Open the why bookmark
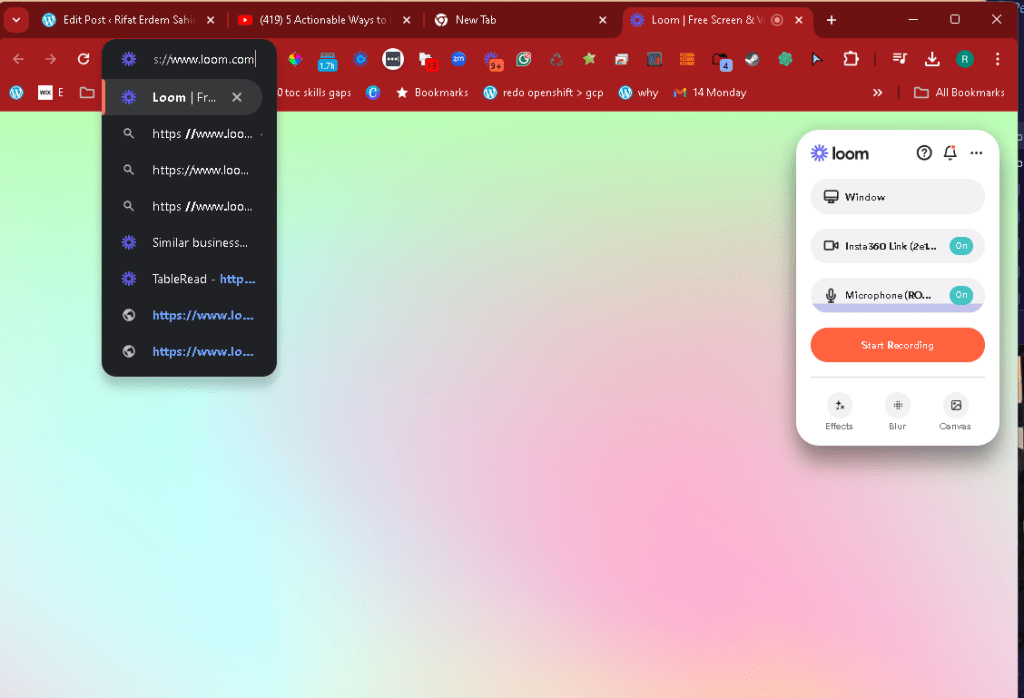 [x=638, y=93]
